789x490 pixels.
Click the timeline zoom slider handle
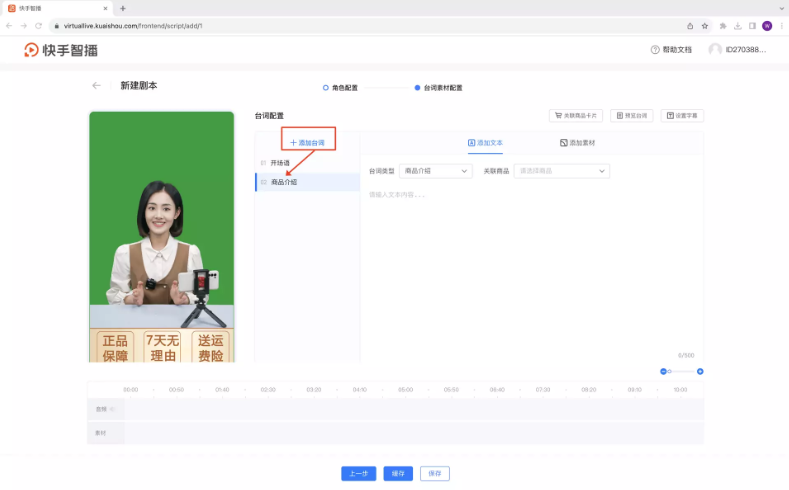pos(669,371)
